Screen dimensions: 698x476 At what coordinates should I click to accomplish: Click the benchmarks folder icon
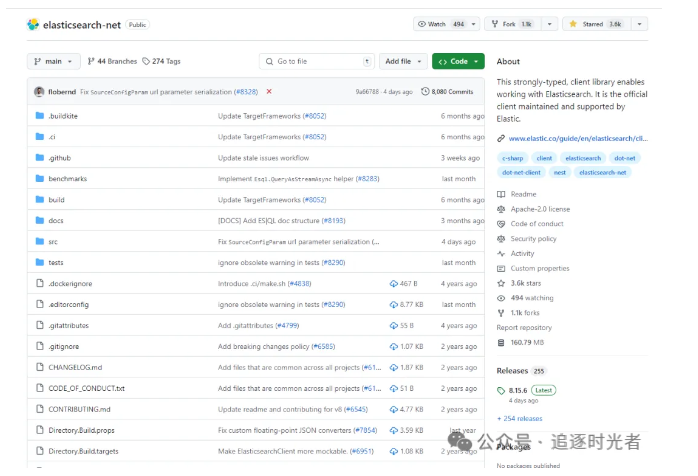tap(40, 179)
